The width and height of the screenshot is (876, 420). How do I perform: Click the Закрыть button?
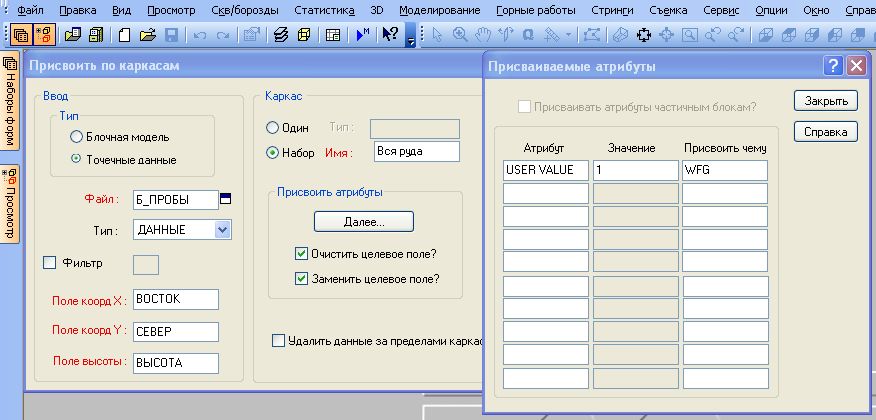click(826, 101)
